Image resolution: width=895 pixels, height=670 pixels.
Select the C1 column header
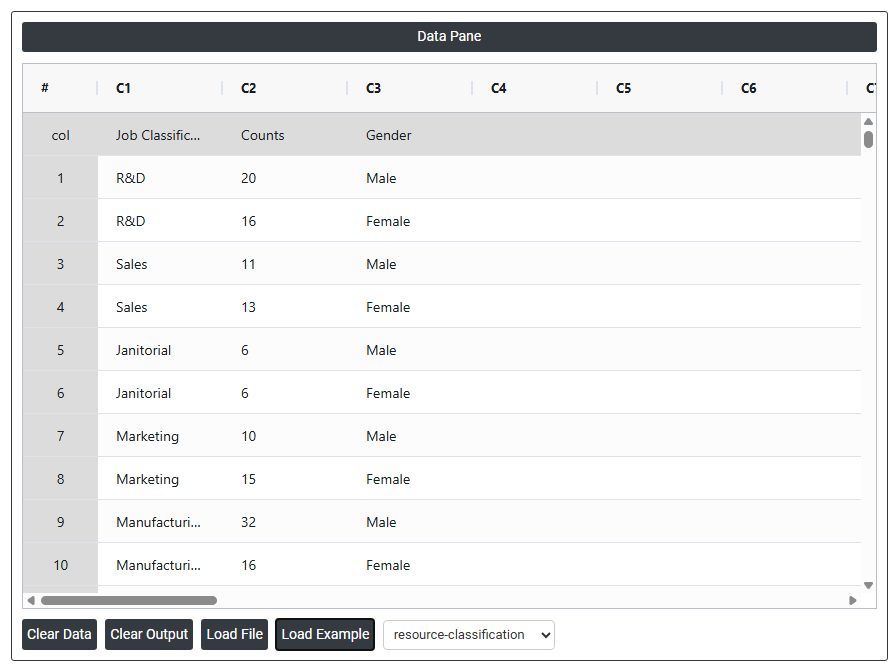coord(123,88)
